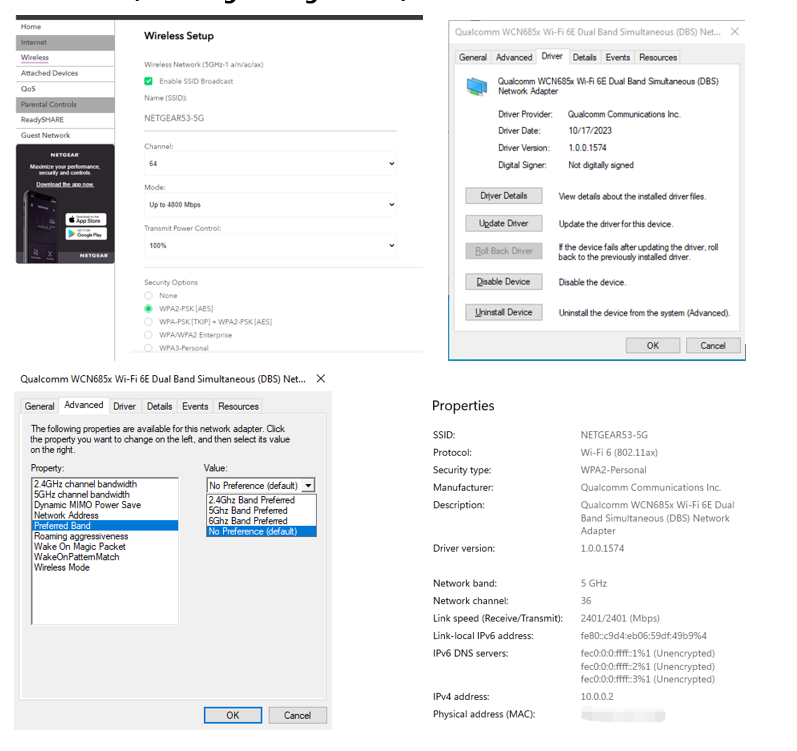Switch to General tab in Advanced dialog
Image resolution: width=797 pixels, height=751 pixels.
pyautogui.click(x=39, y=406)
